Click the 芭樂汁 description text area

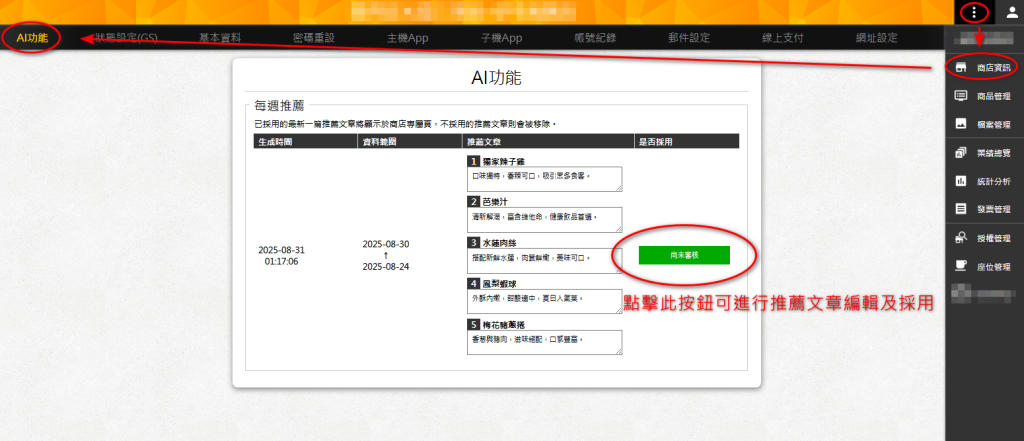click(544, 220)
